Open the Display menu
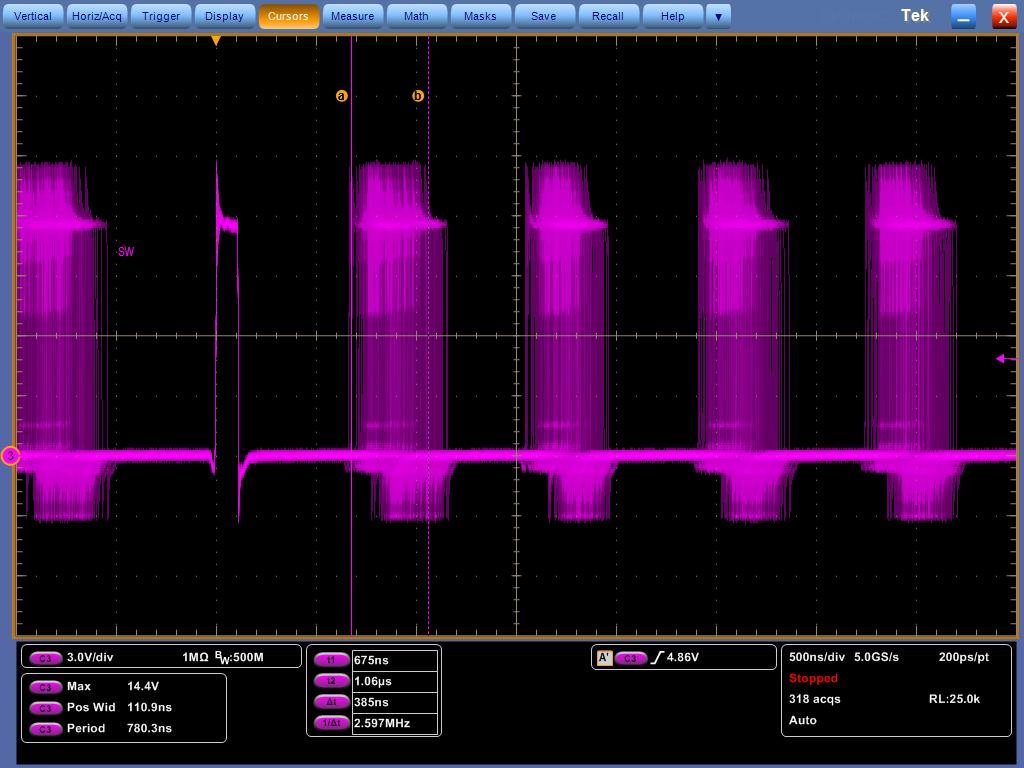The height and width of the screenshot is (768, 1024). pyautogui.click(x=224, y=16)
